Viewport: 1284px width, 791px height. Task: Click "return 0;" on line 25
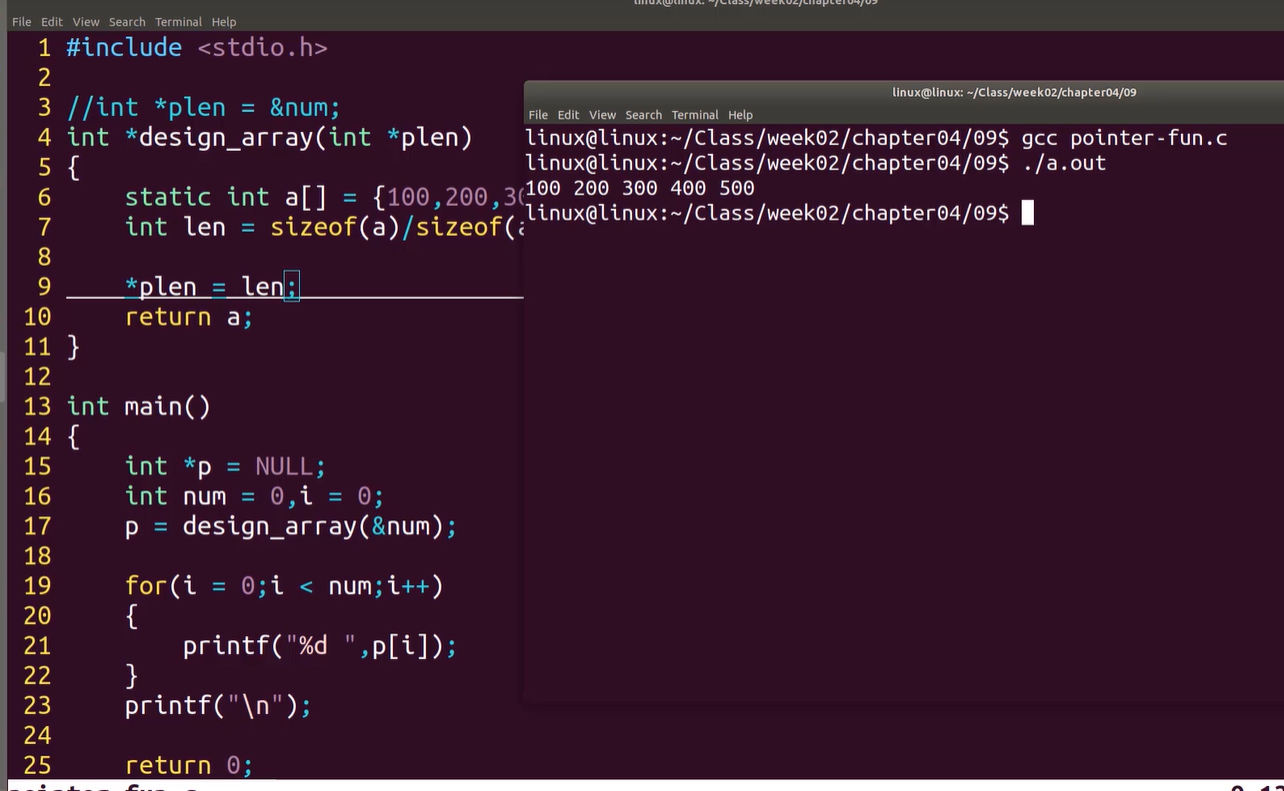(189, 766)
